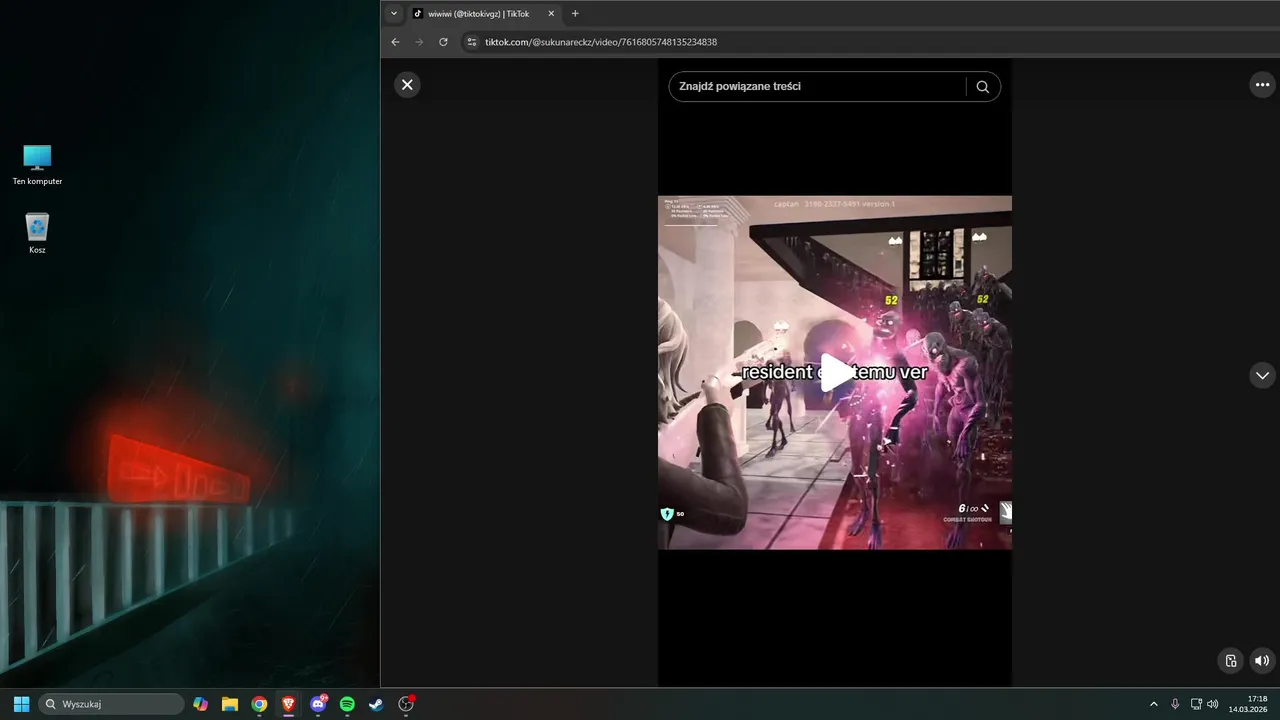The height and width of the screenshot is (720, 1280).
Task: Switch to Brave browser in the taskbar
Action: 288,704
